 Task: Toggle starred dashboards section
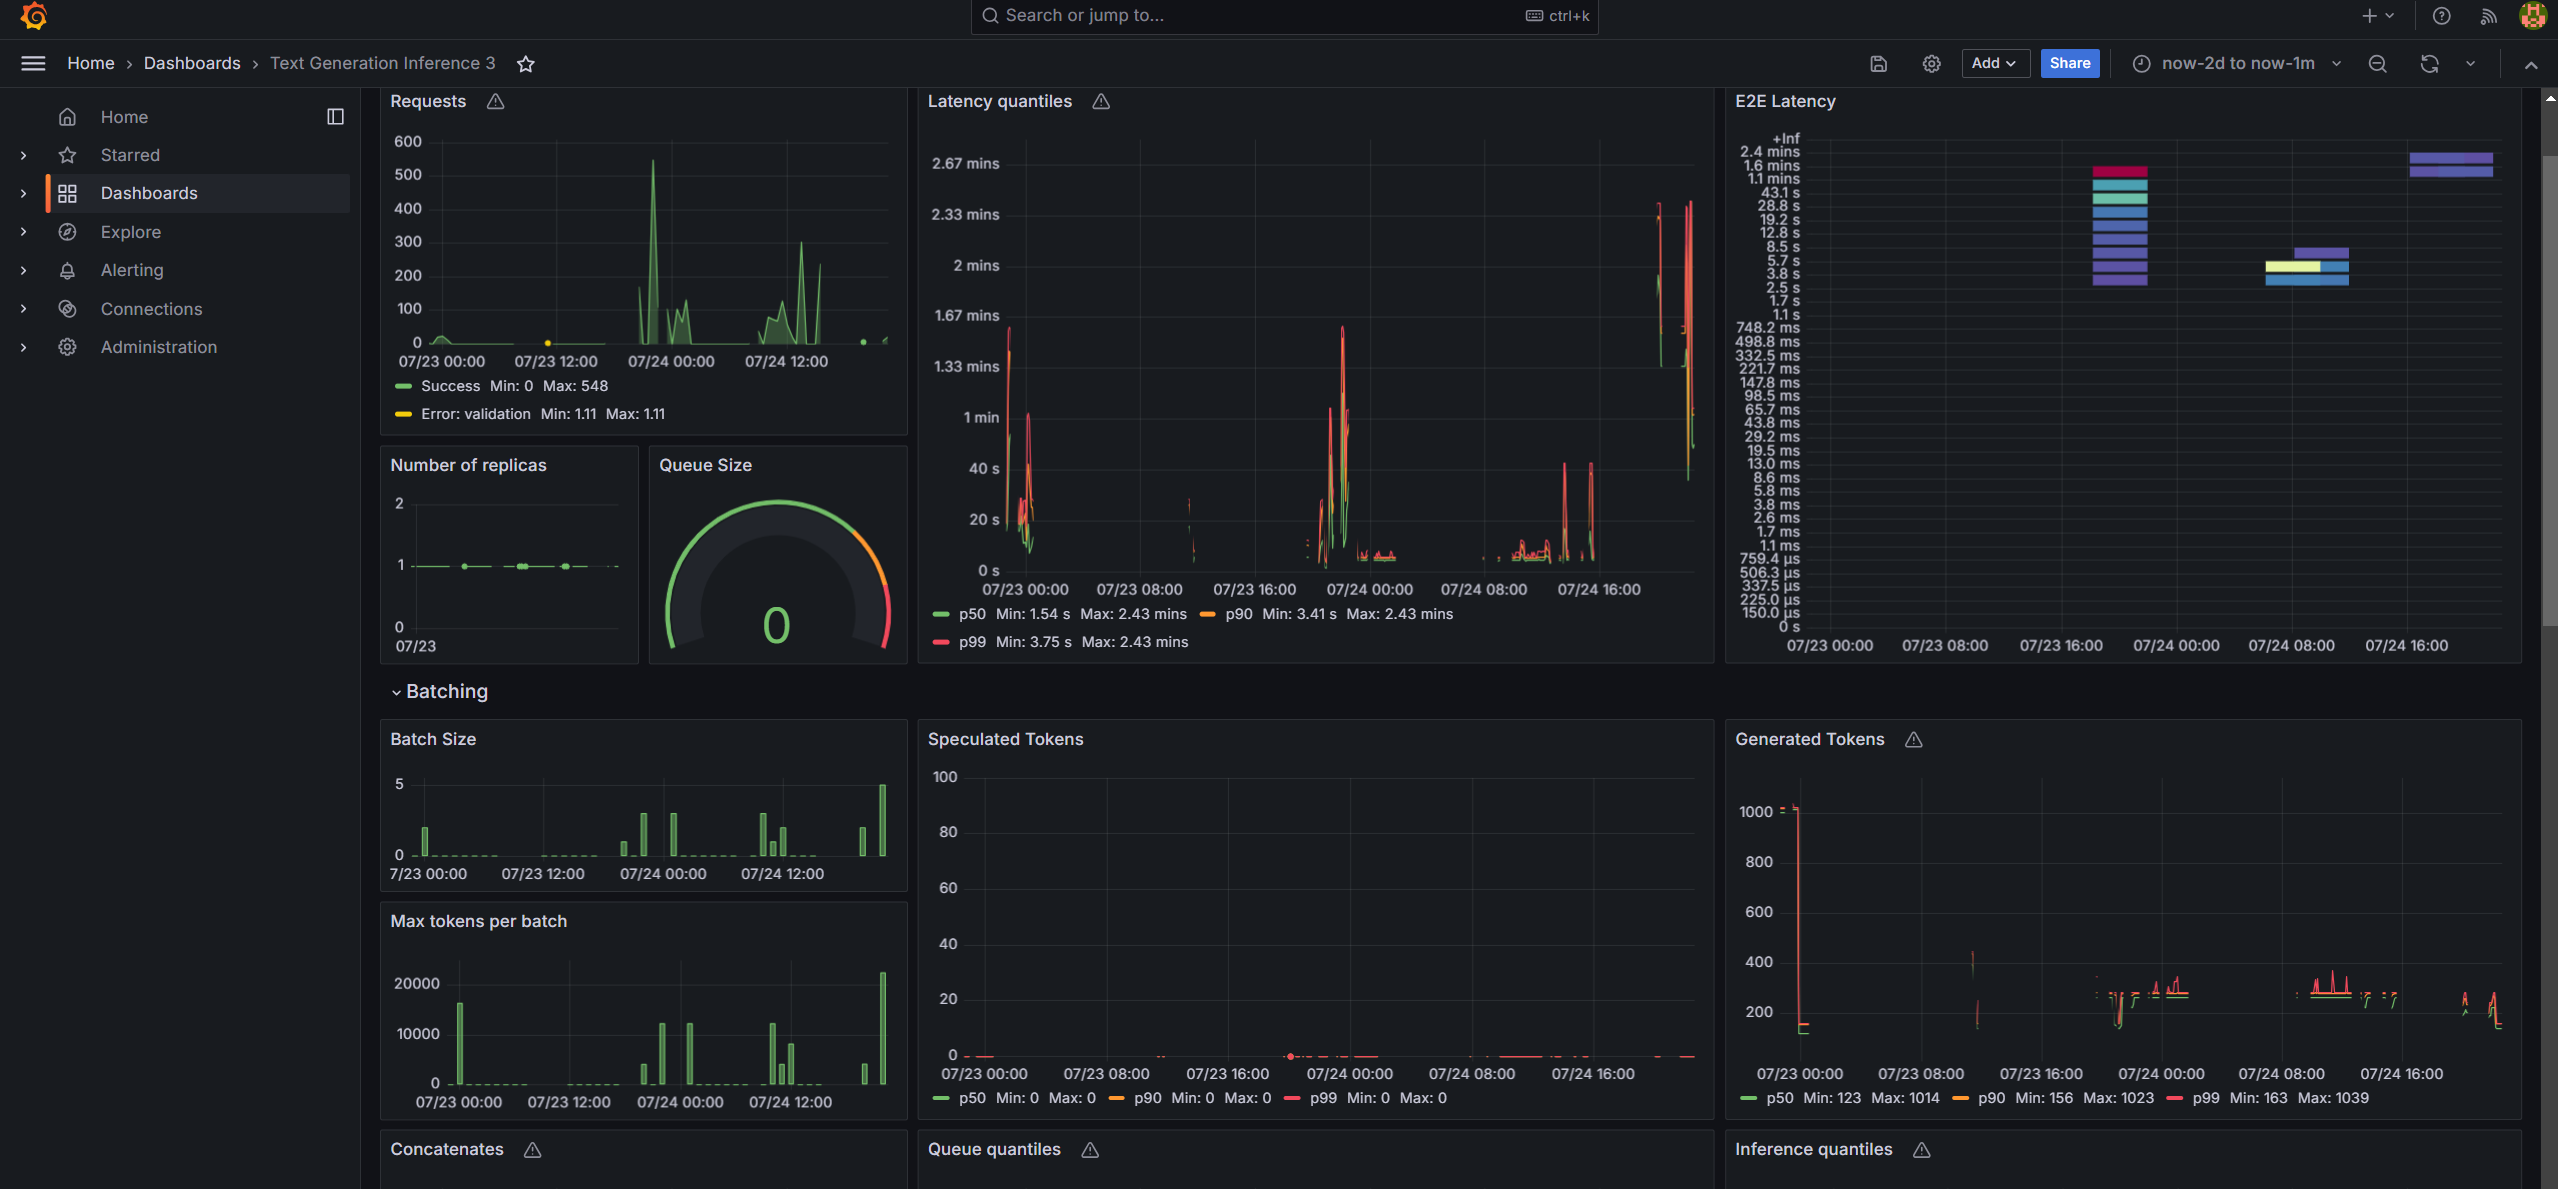pos(23,155)
